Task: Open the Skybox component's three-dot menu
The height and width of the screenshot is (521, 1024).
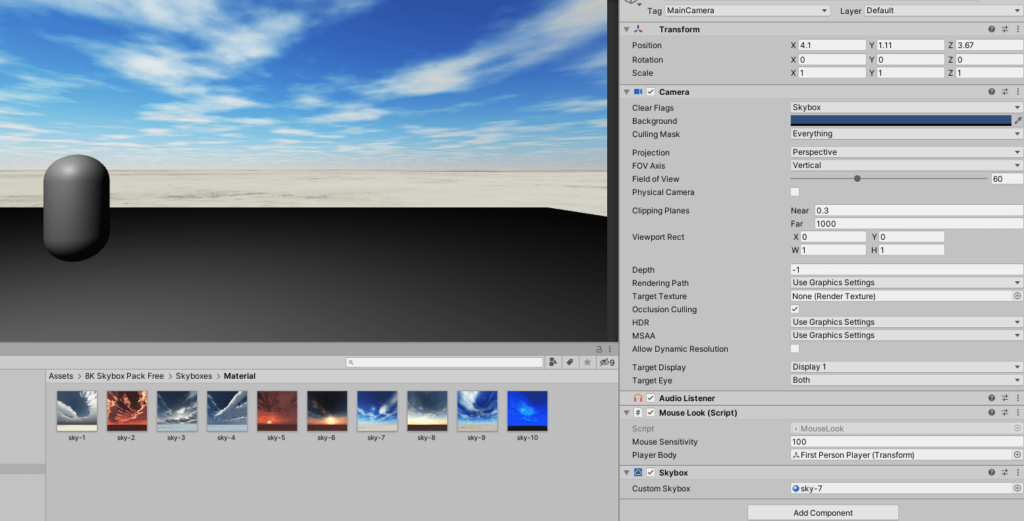Action: 1017,472
